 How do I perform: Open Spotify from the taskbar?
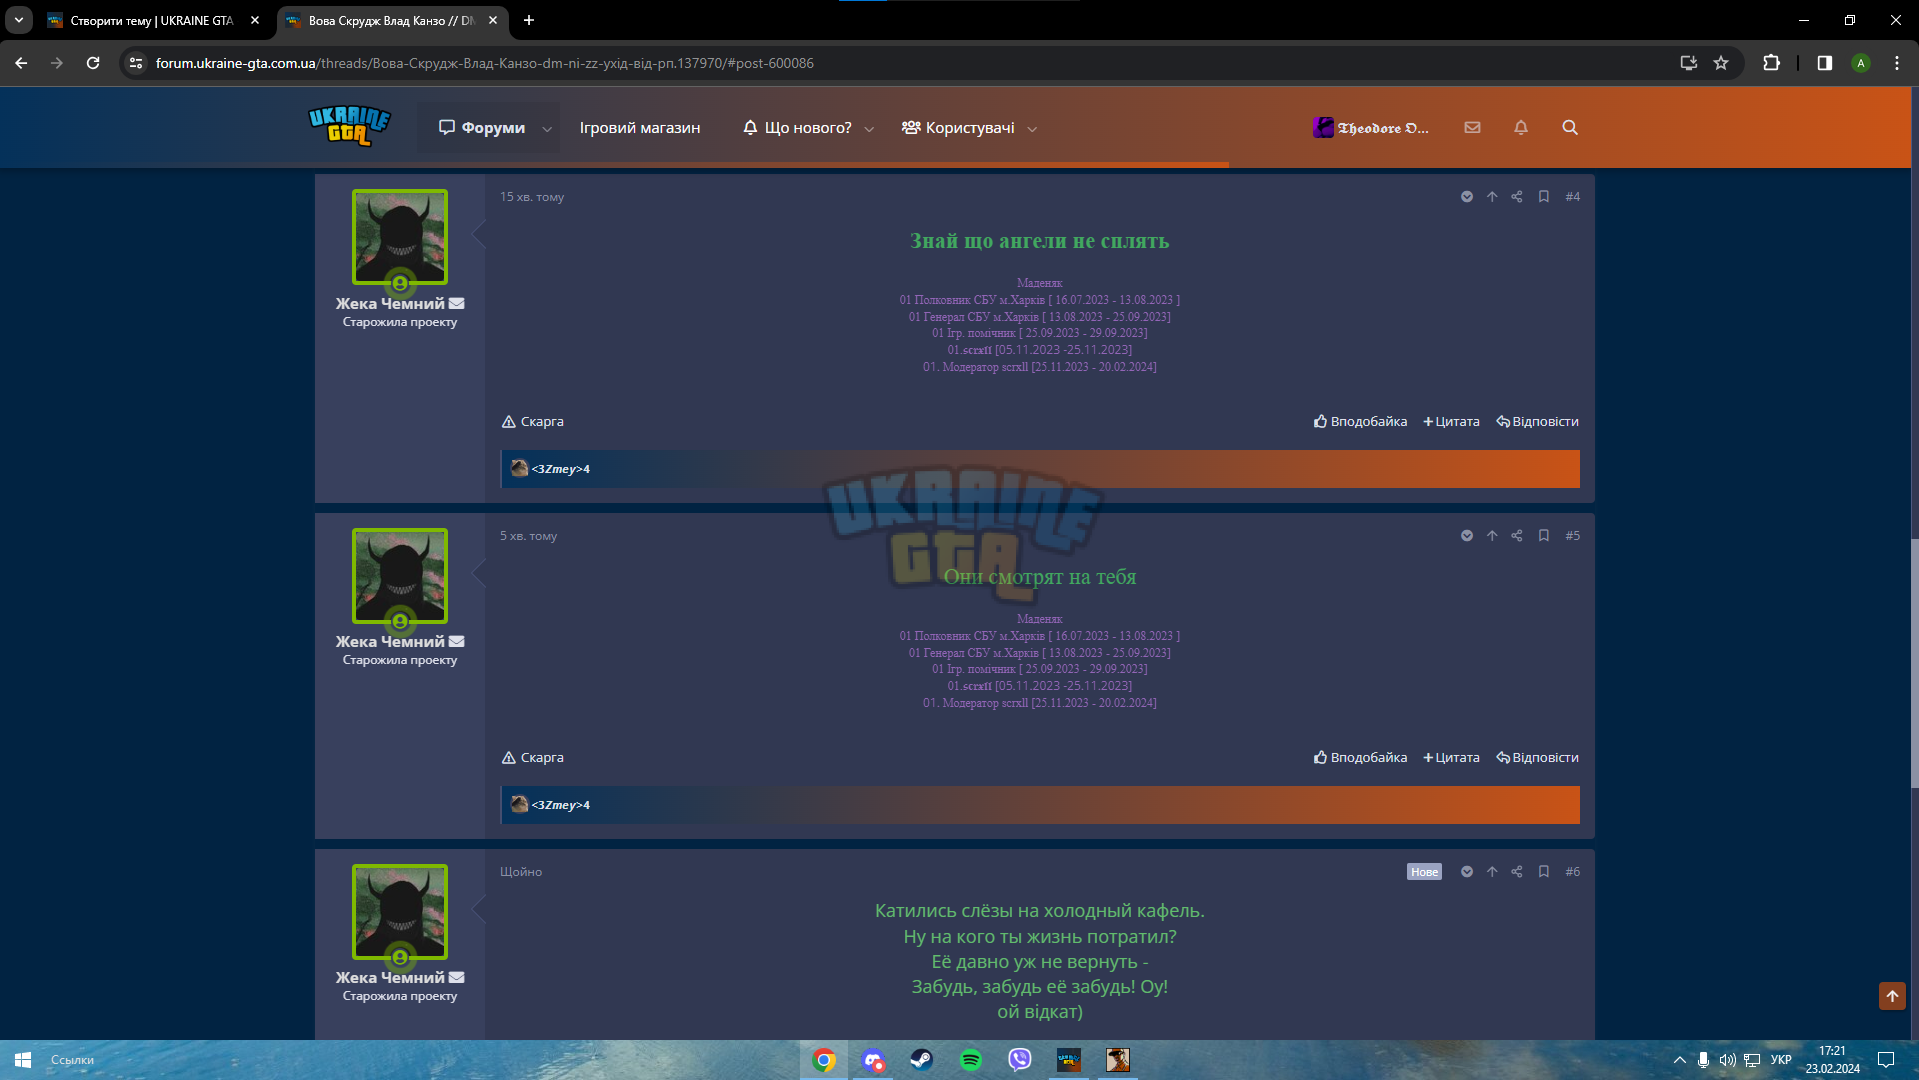pos(971,1060)
